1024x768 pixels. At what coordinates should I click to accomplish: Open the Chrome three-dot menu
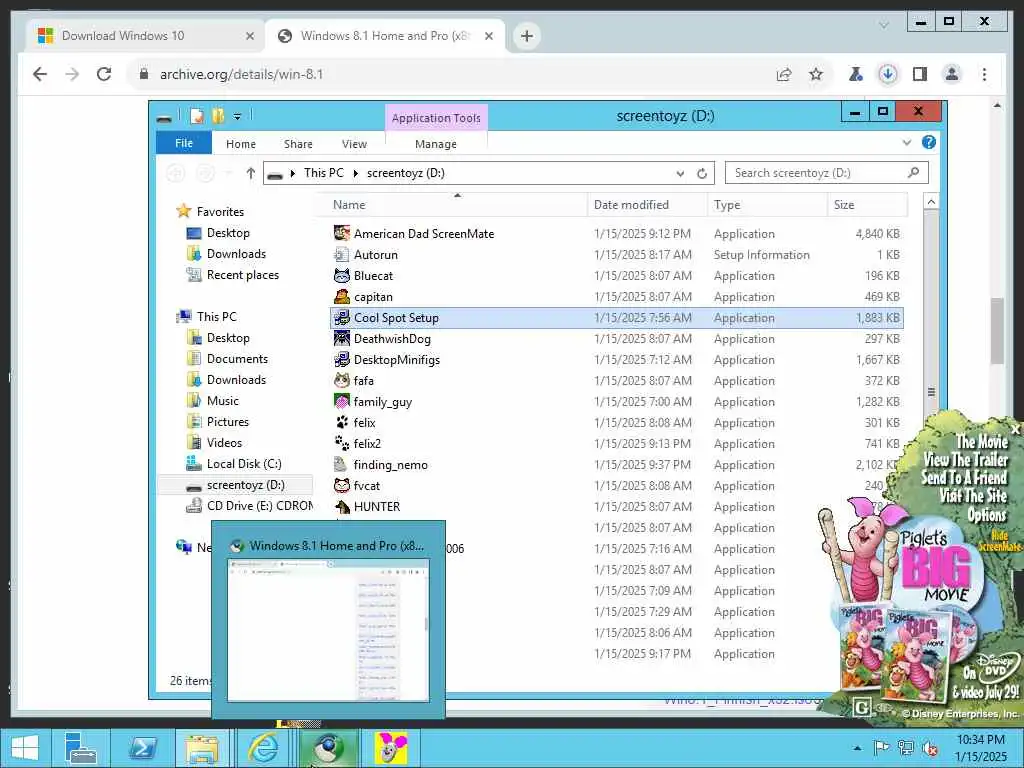point(984,74)
